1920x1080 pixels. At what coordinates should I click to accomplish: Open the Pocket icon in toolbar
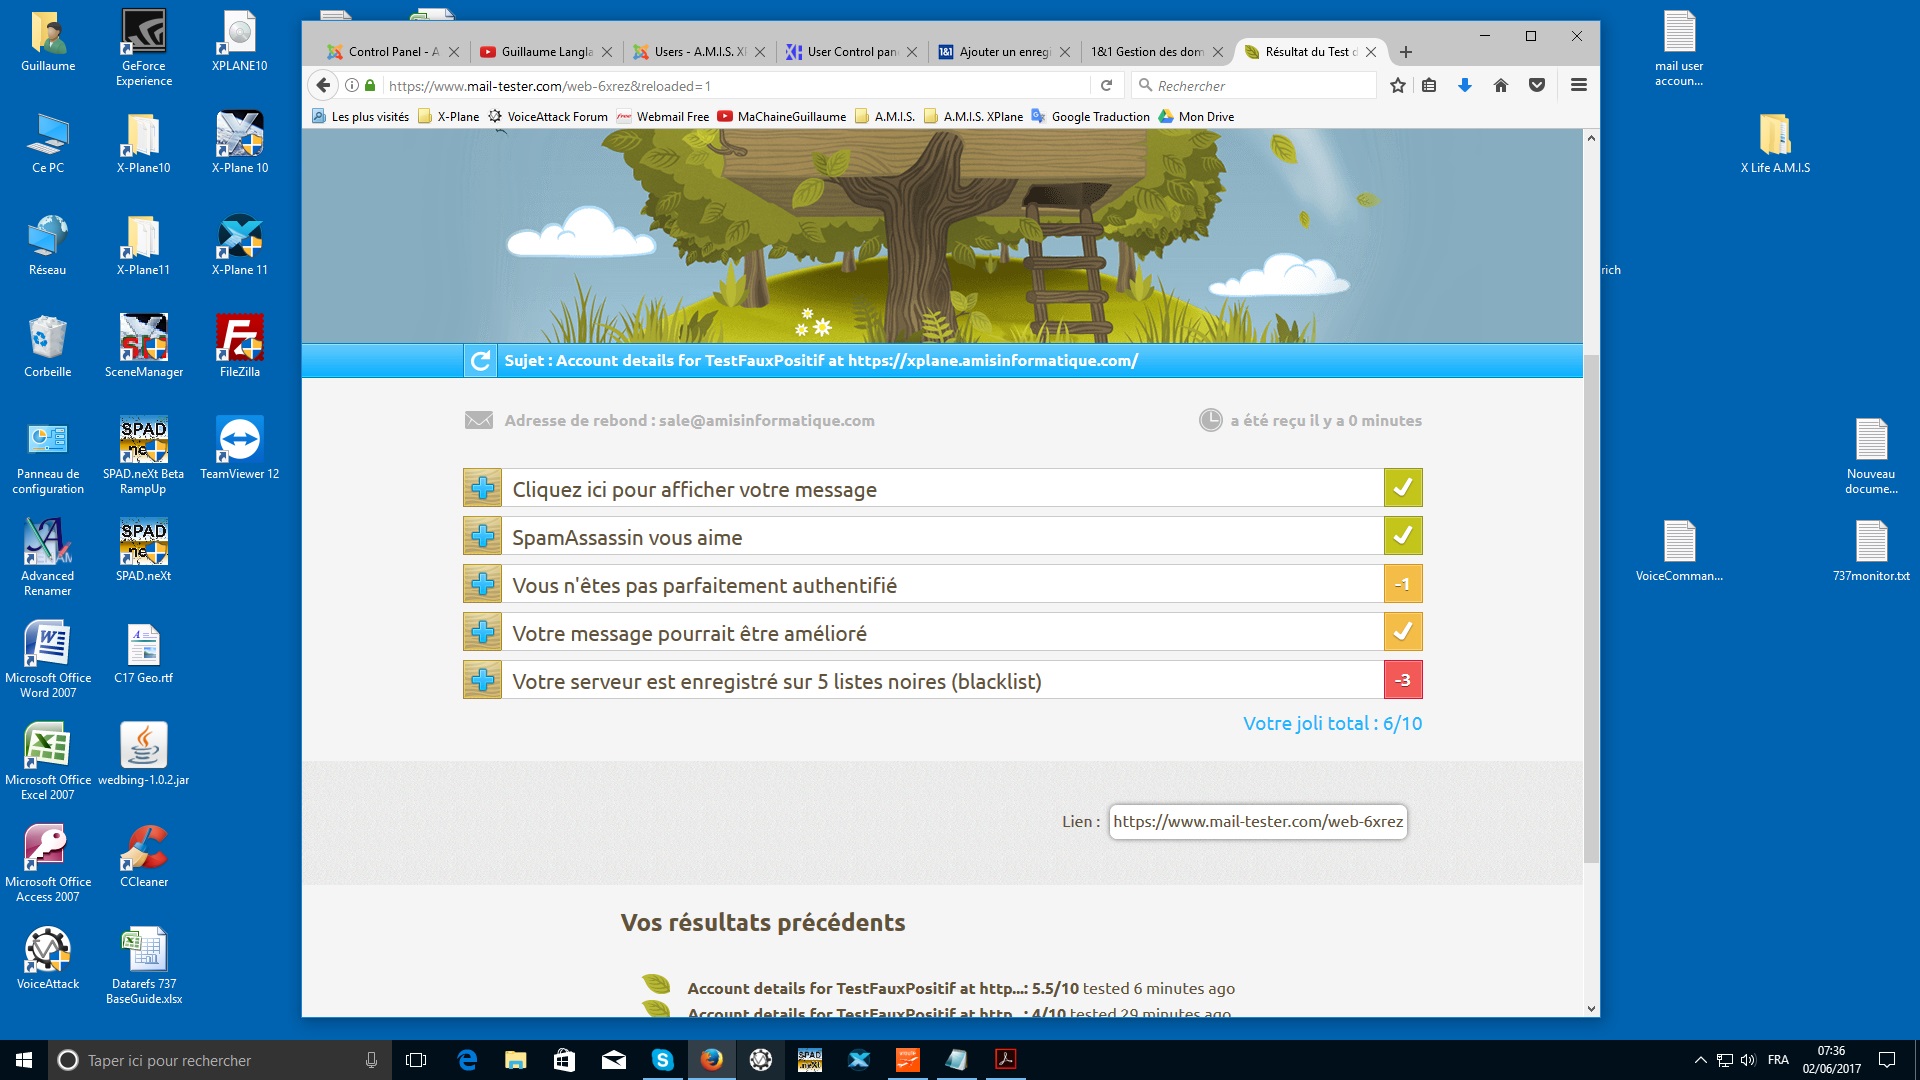click(1537, 86)
